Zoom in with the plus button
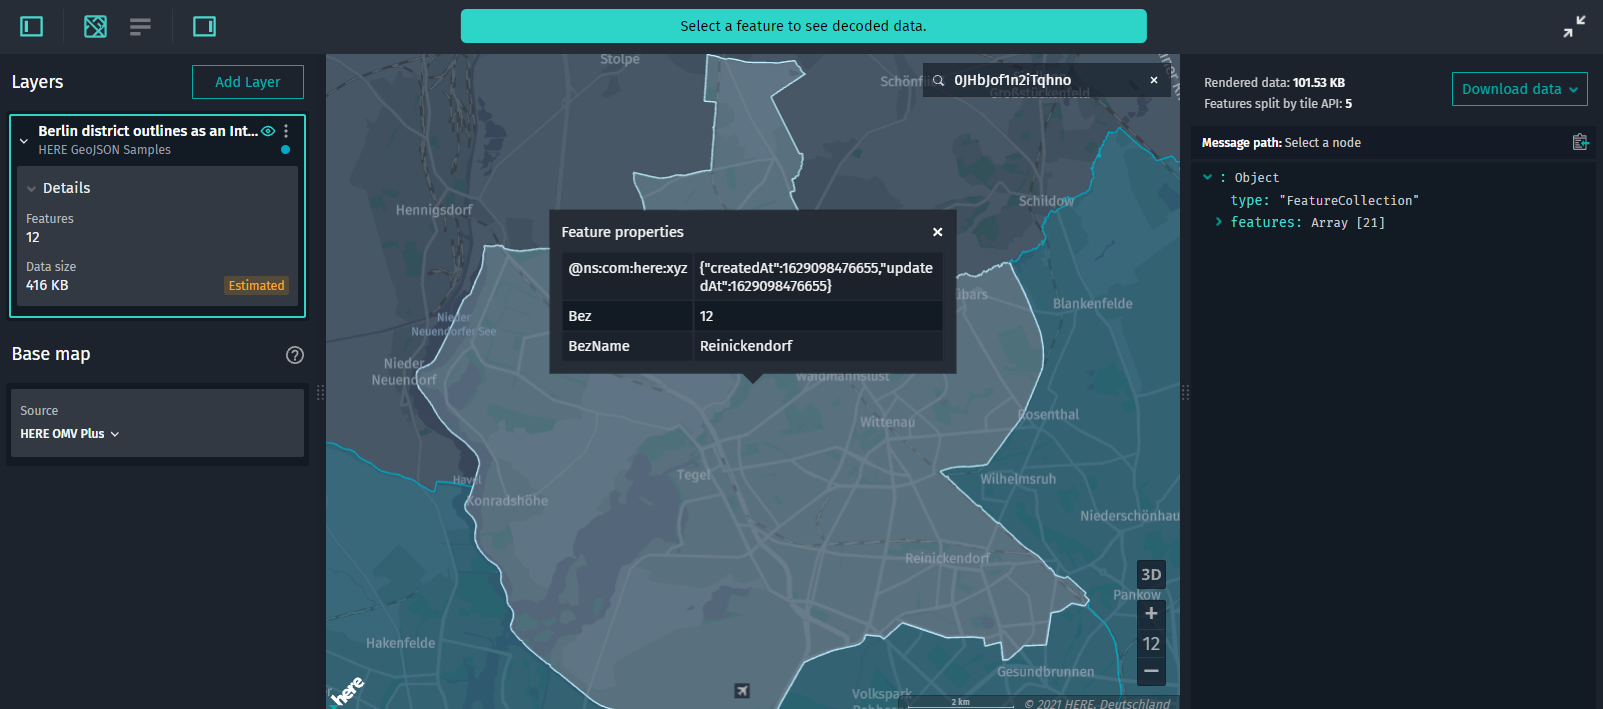 [1151, 614]
